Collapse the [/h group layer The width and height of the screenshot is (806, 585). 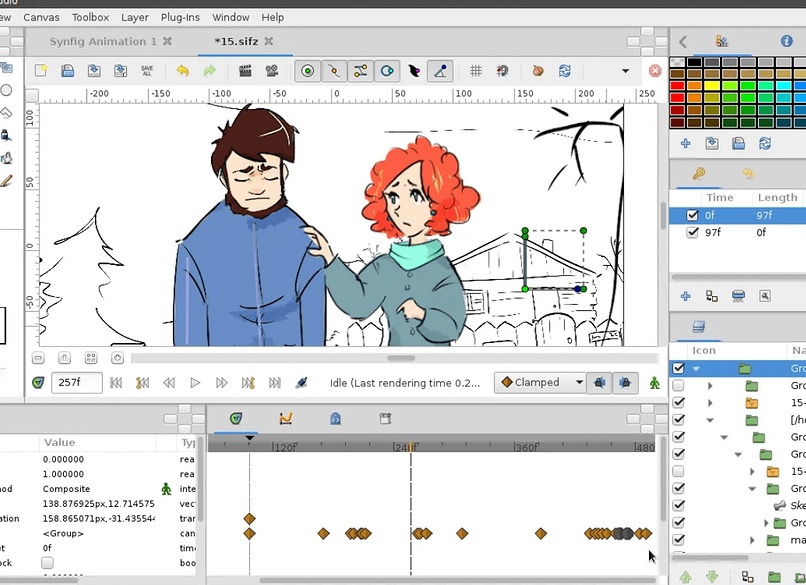click(710, 420)
